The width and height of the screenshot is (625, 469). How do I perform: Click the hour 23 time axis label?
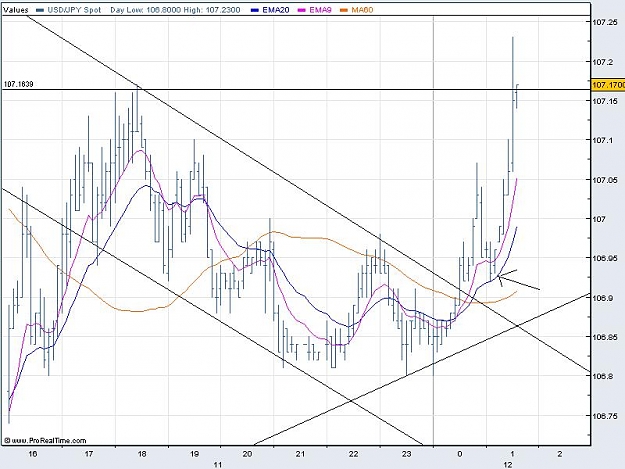tap(406, 454)
